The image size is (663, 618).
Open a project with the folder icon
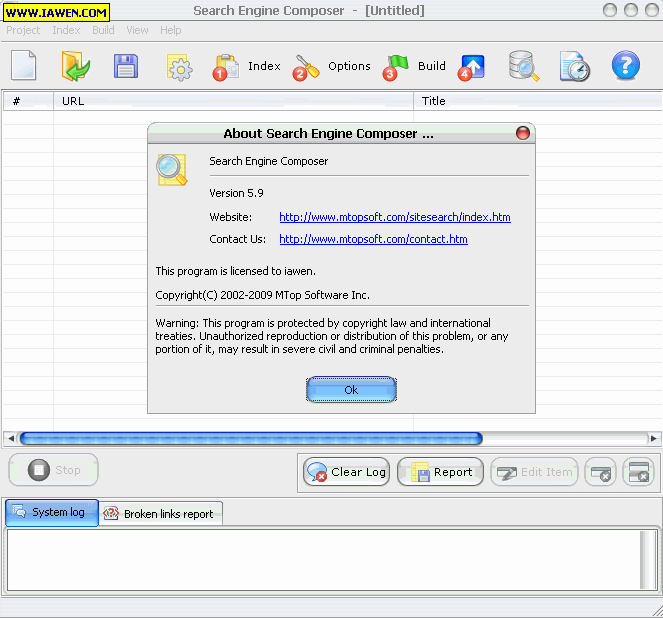tap(76, 66)
